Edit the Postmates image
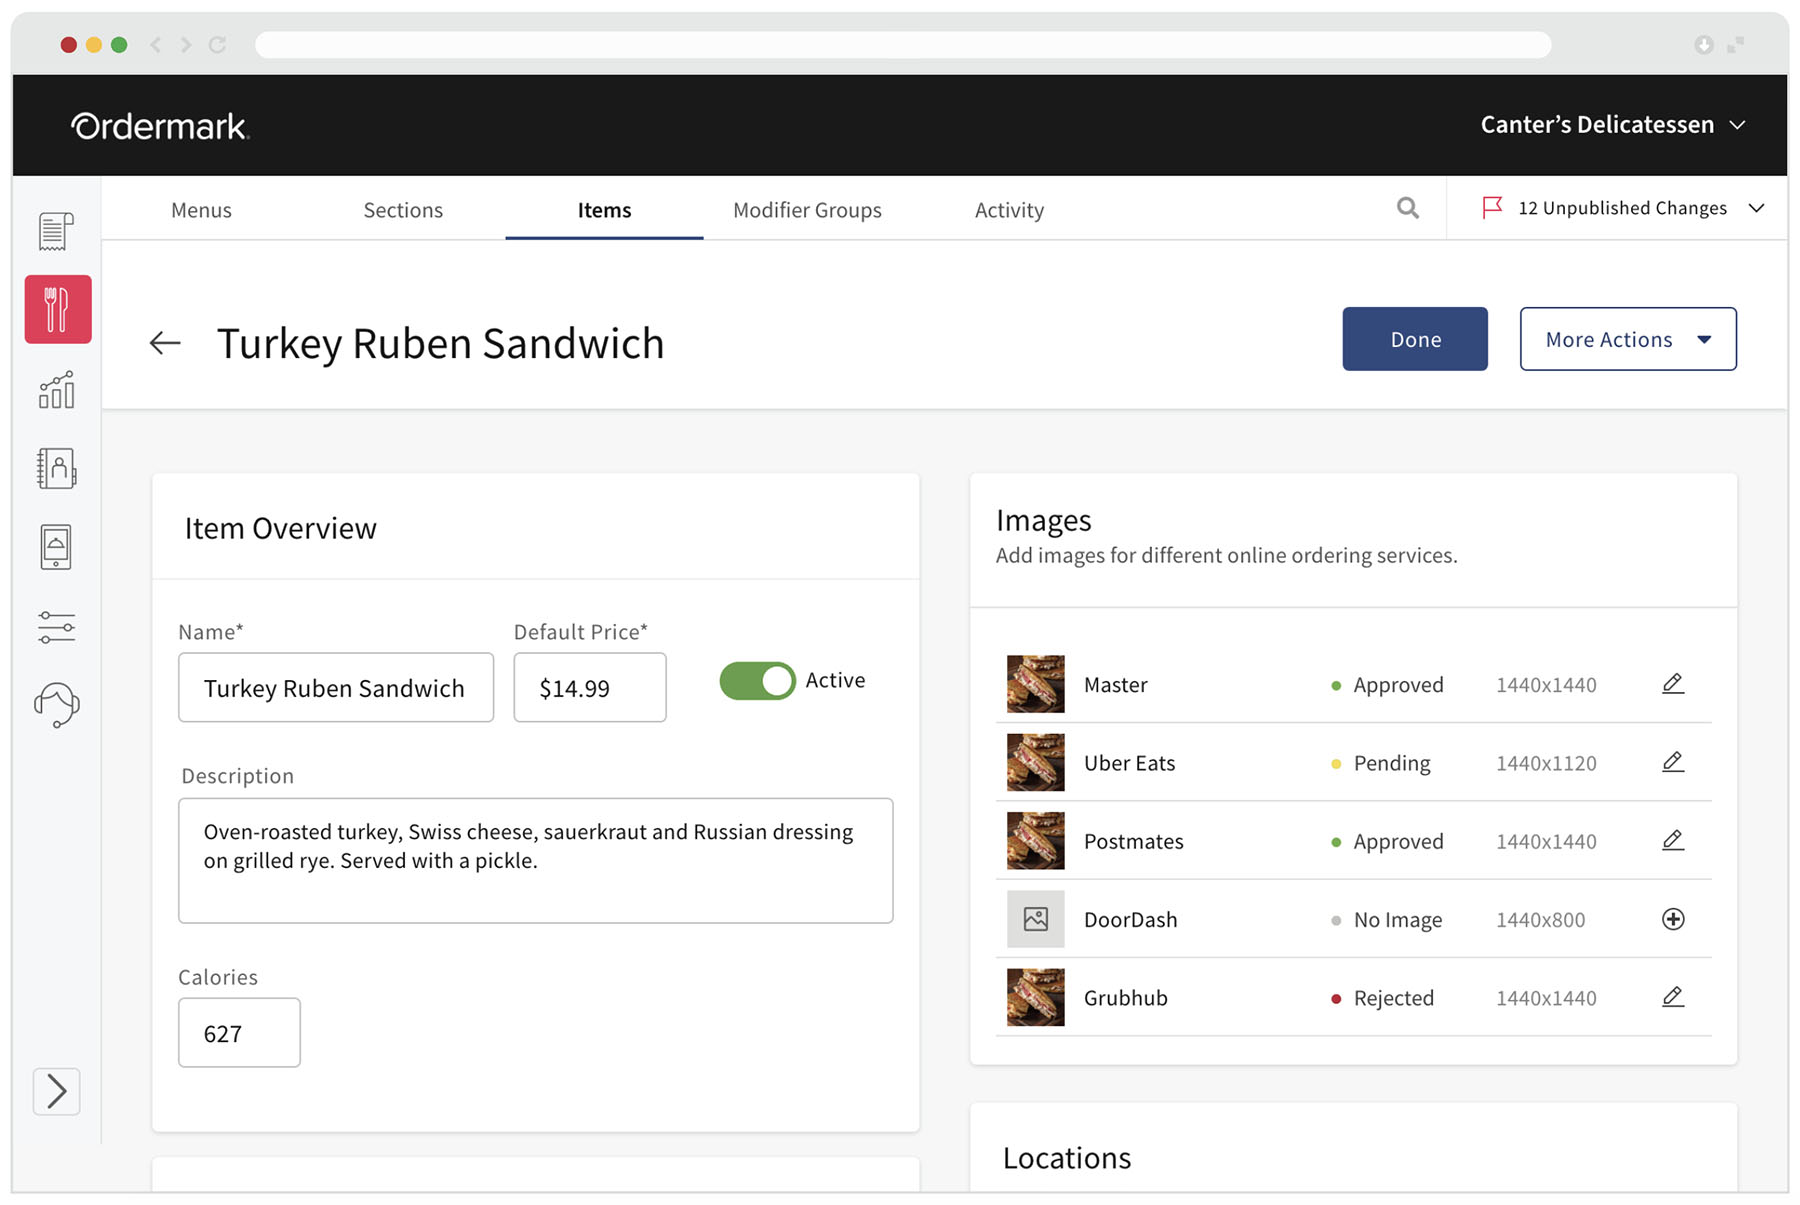Screen dimensions: 1800x1205 click(1673, 840)
